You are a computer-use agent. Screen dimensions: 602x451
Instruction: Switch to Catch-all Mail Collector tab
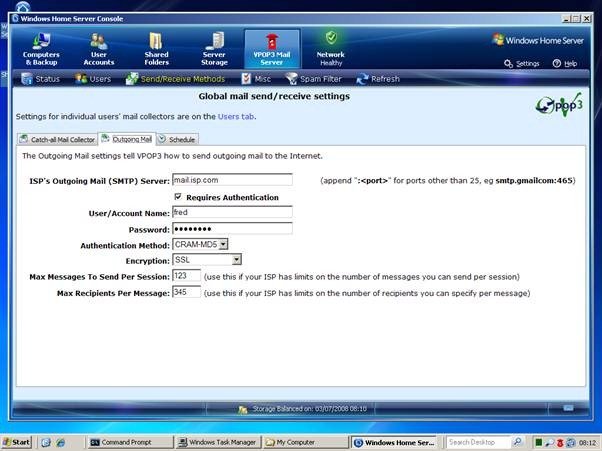point(57,140)
